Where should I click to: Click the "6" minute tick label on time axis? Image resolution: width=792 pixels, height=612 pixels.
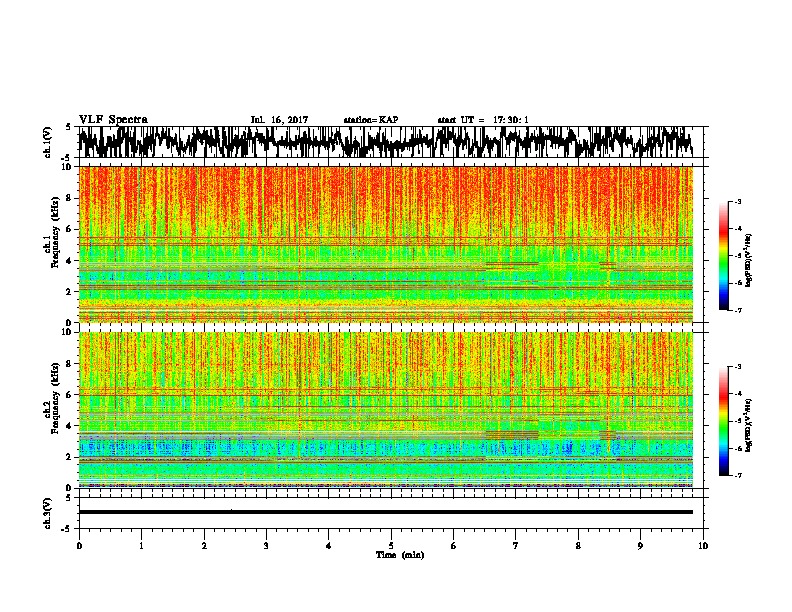pyautogui.click(x=453, y=546)
